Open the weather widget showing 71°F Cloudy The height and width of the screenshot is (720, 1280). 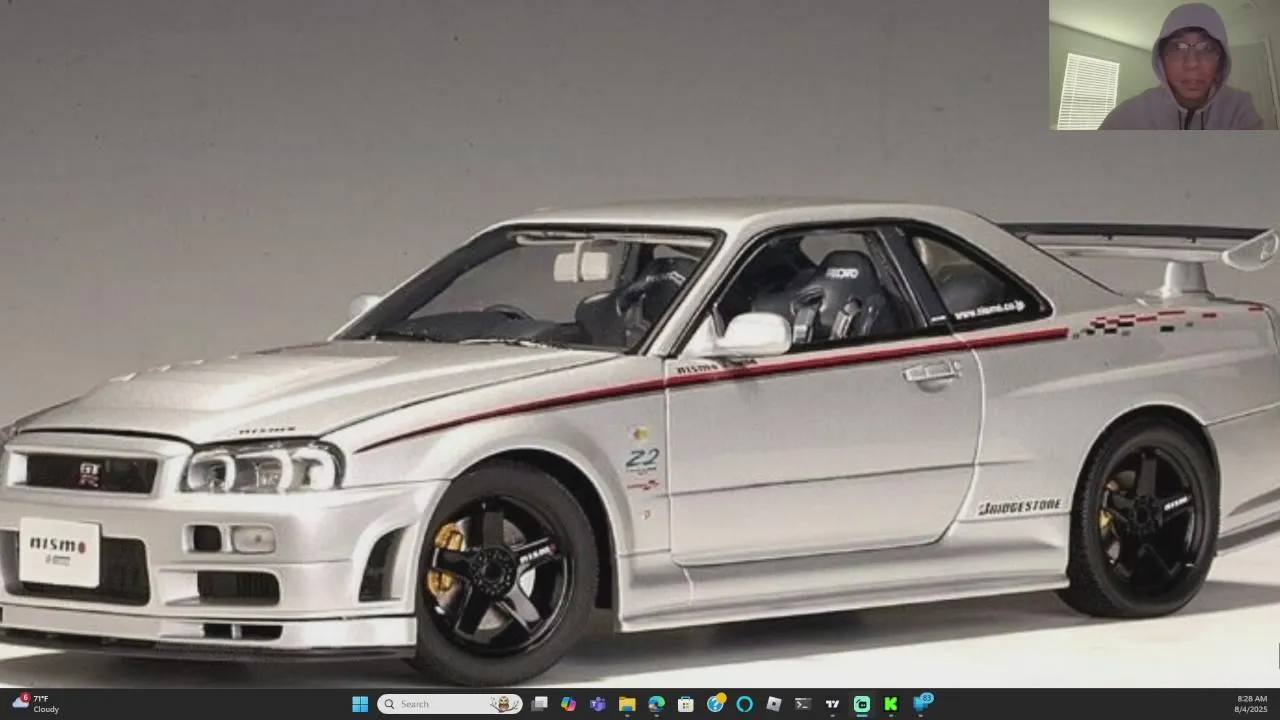(x=36, y=704)
